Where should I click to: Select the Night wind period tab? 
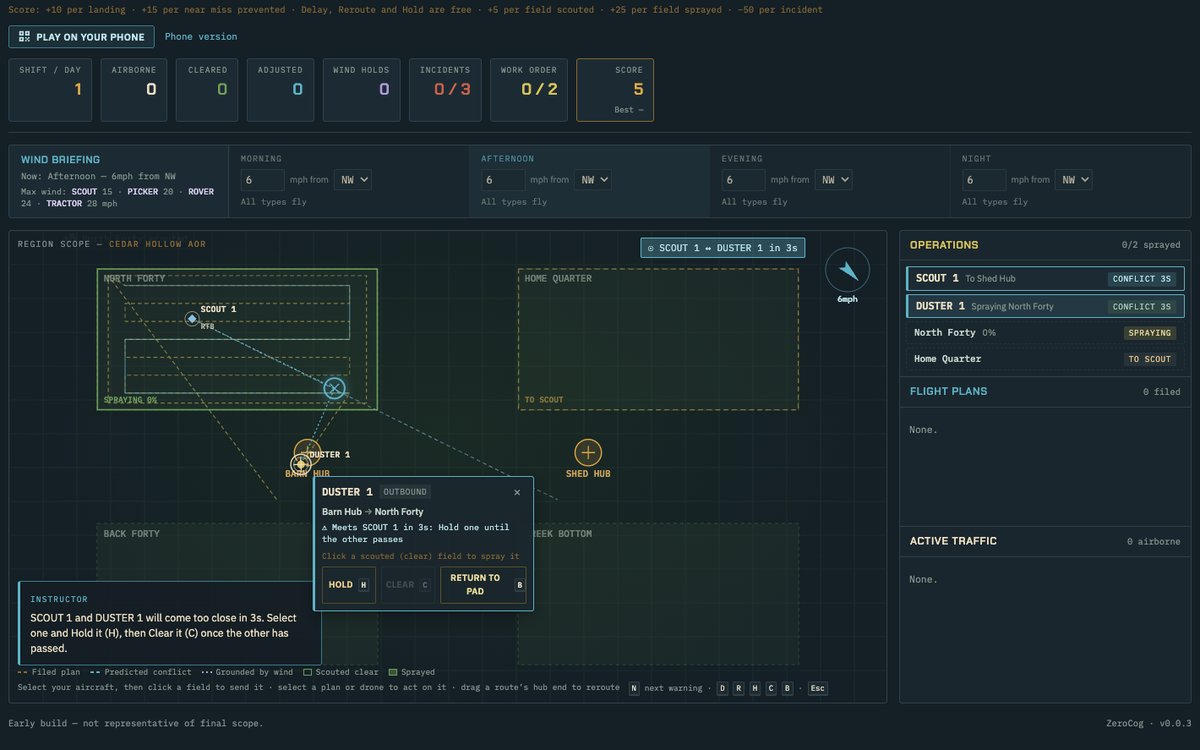(x=1071, y=181)
